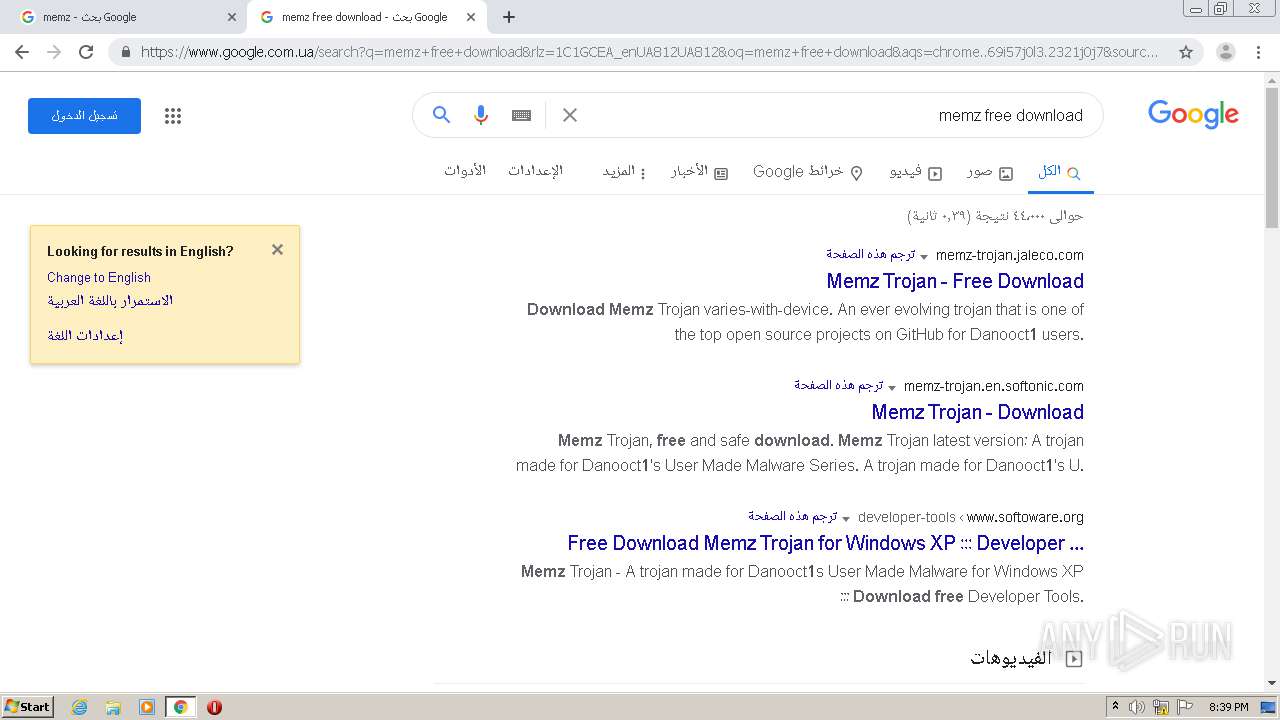The height and width of the screenshot is (720, 1280).
Task: Open 'خرائط Google' maps tab
Action: coord(808,172)
